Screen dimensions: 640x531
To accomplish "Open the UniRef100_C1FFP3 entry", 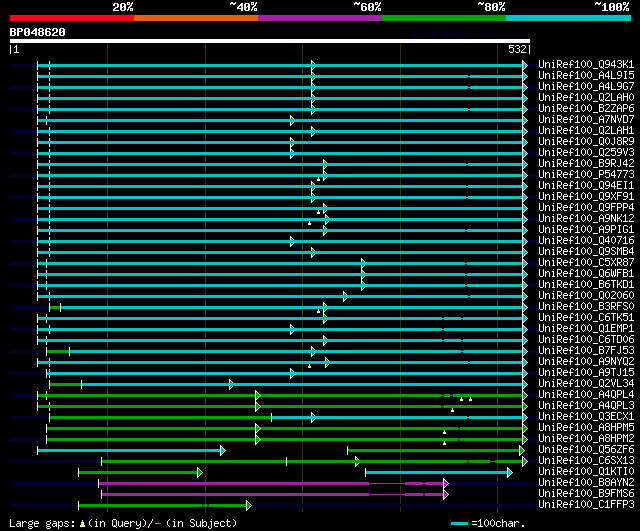I will point(586,504).
